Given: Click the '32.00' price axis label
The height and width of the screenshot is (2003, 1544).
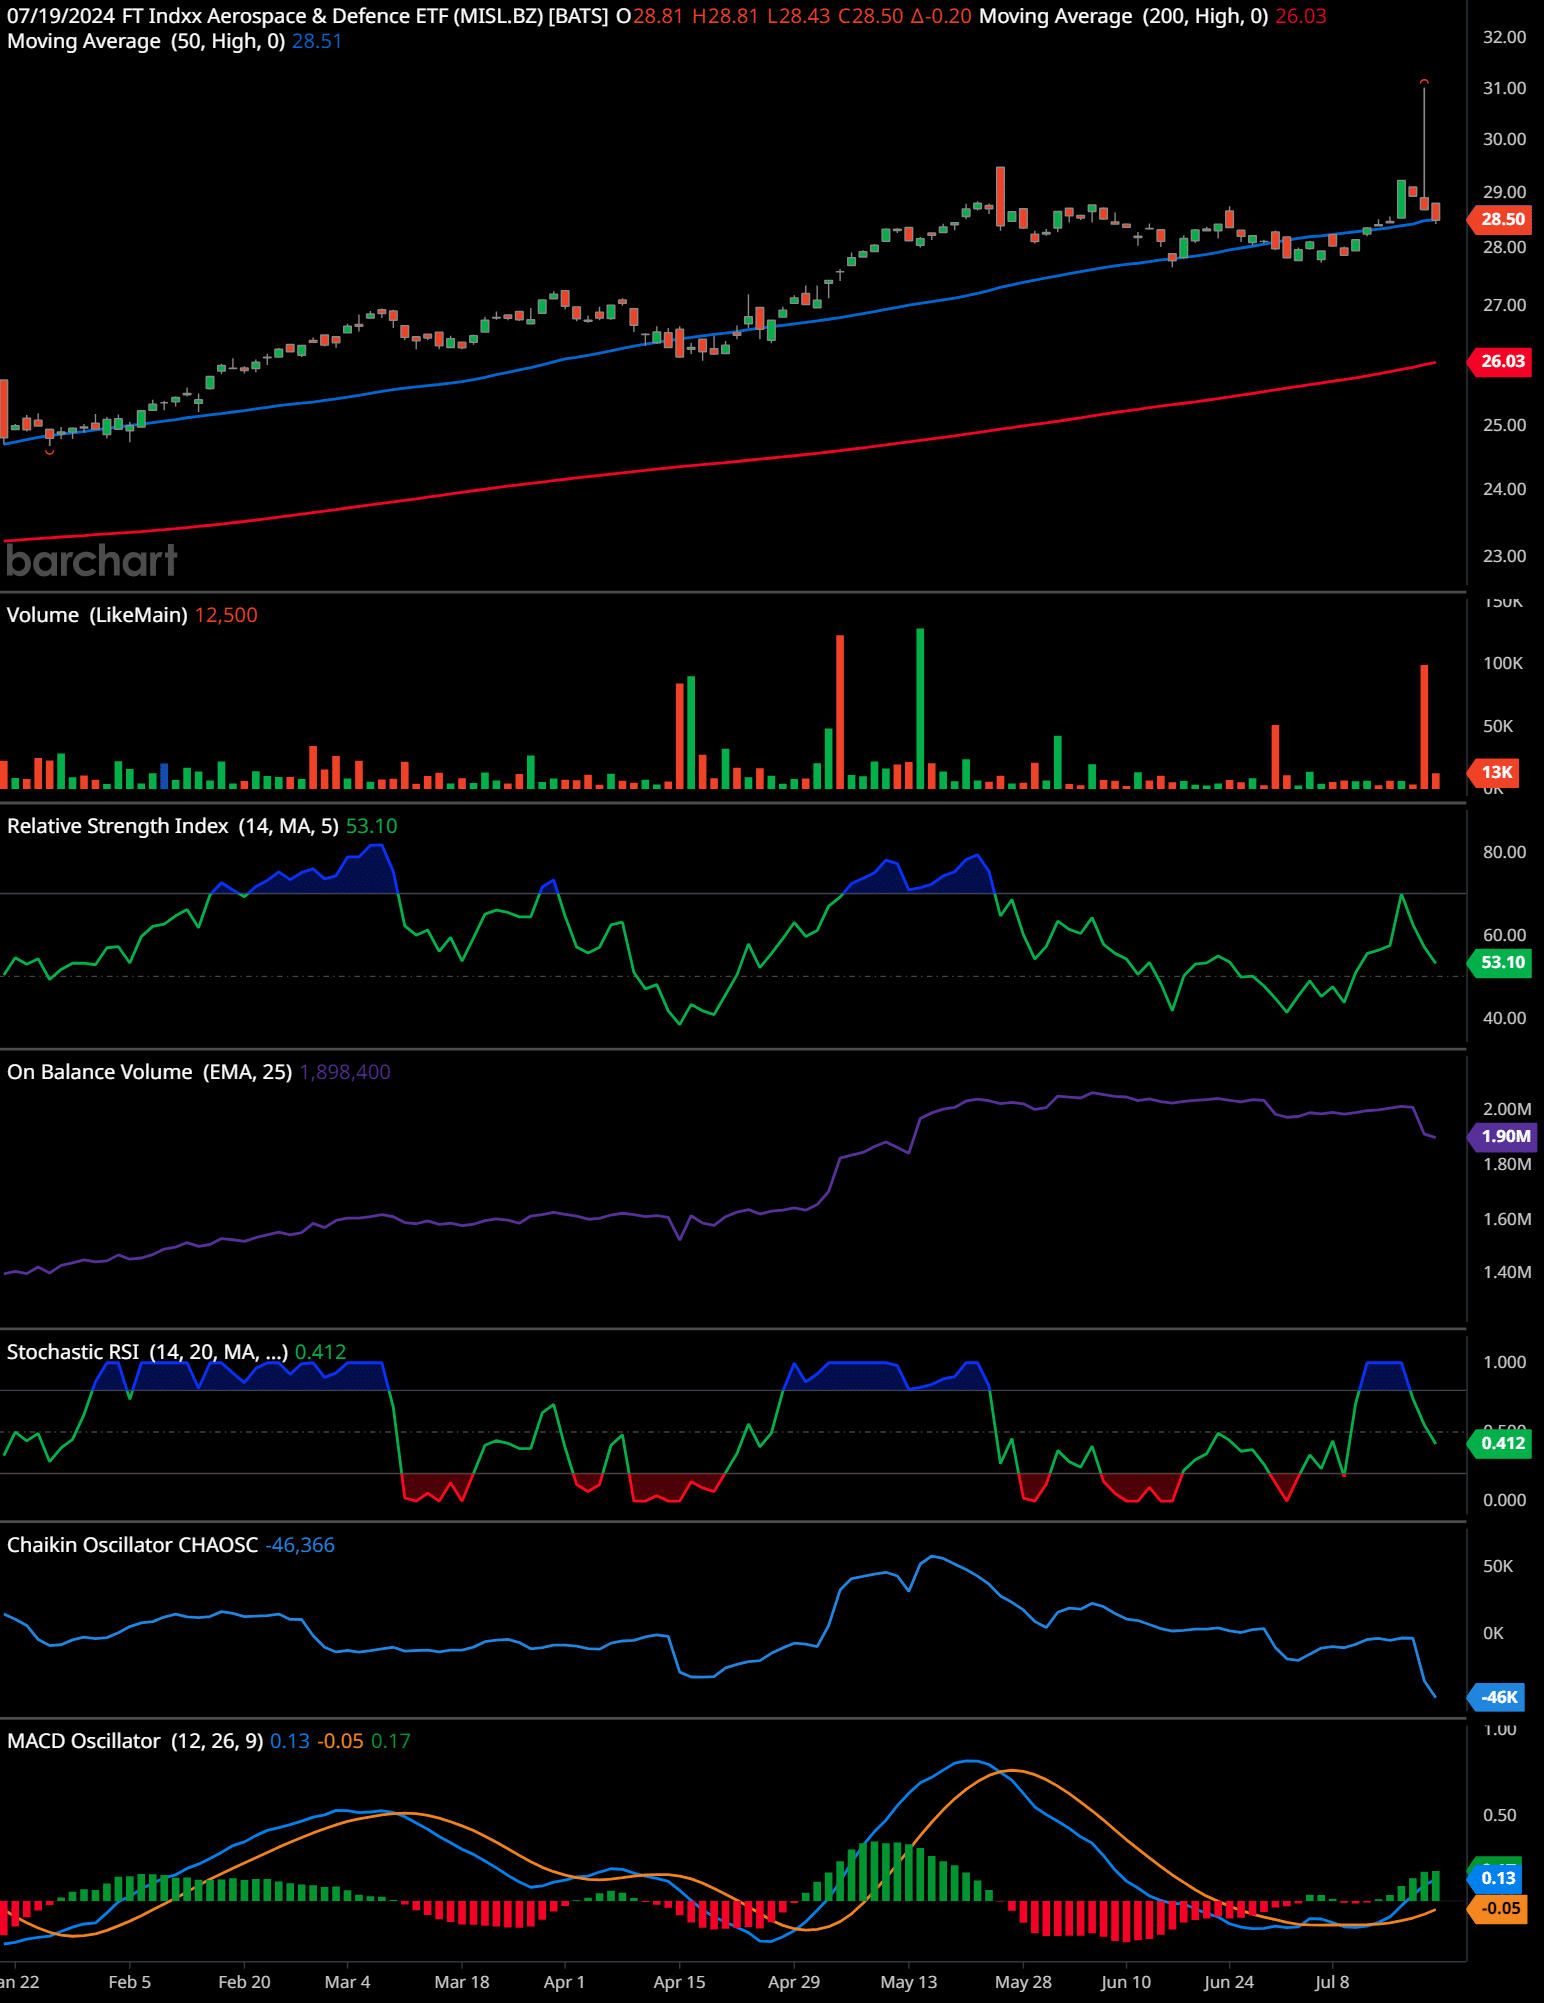Looking at the screenshot, I should coord(1504,37).
